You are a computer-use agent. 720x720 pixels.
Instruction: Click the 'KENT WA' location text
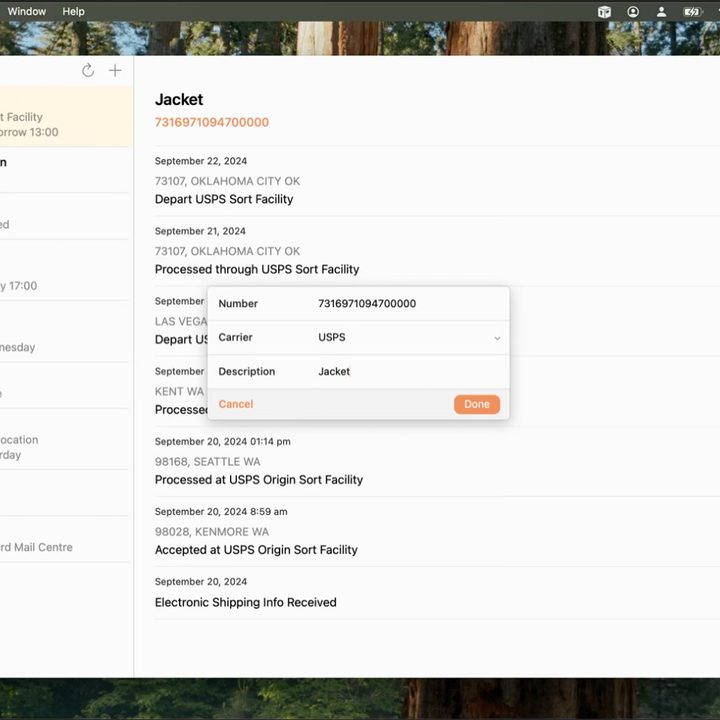tap(179, 391)
